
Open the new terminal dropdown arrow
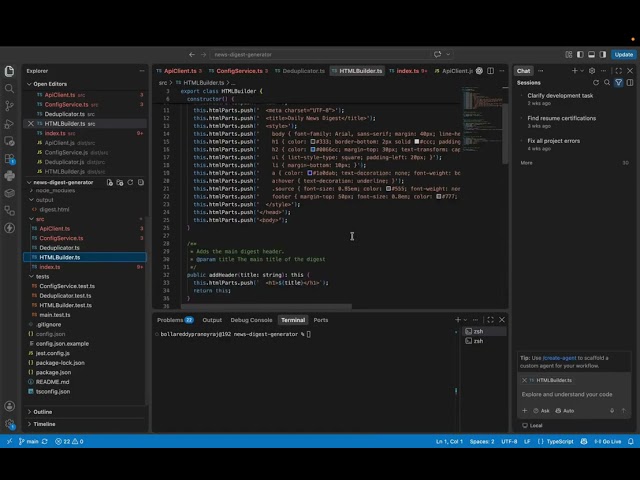465,320
